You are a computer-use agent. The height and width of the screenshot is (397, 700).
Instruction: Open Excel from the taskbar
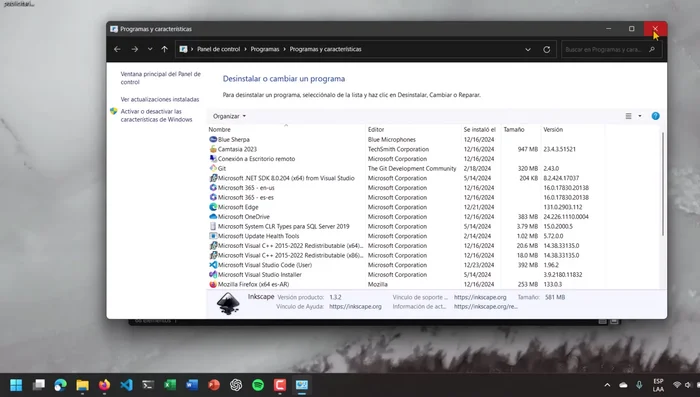point(170,385)
